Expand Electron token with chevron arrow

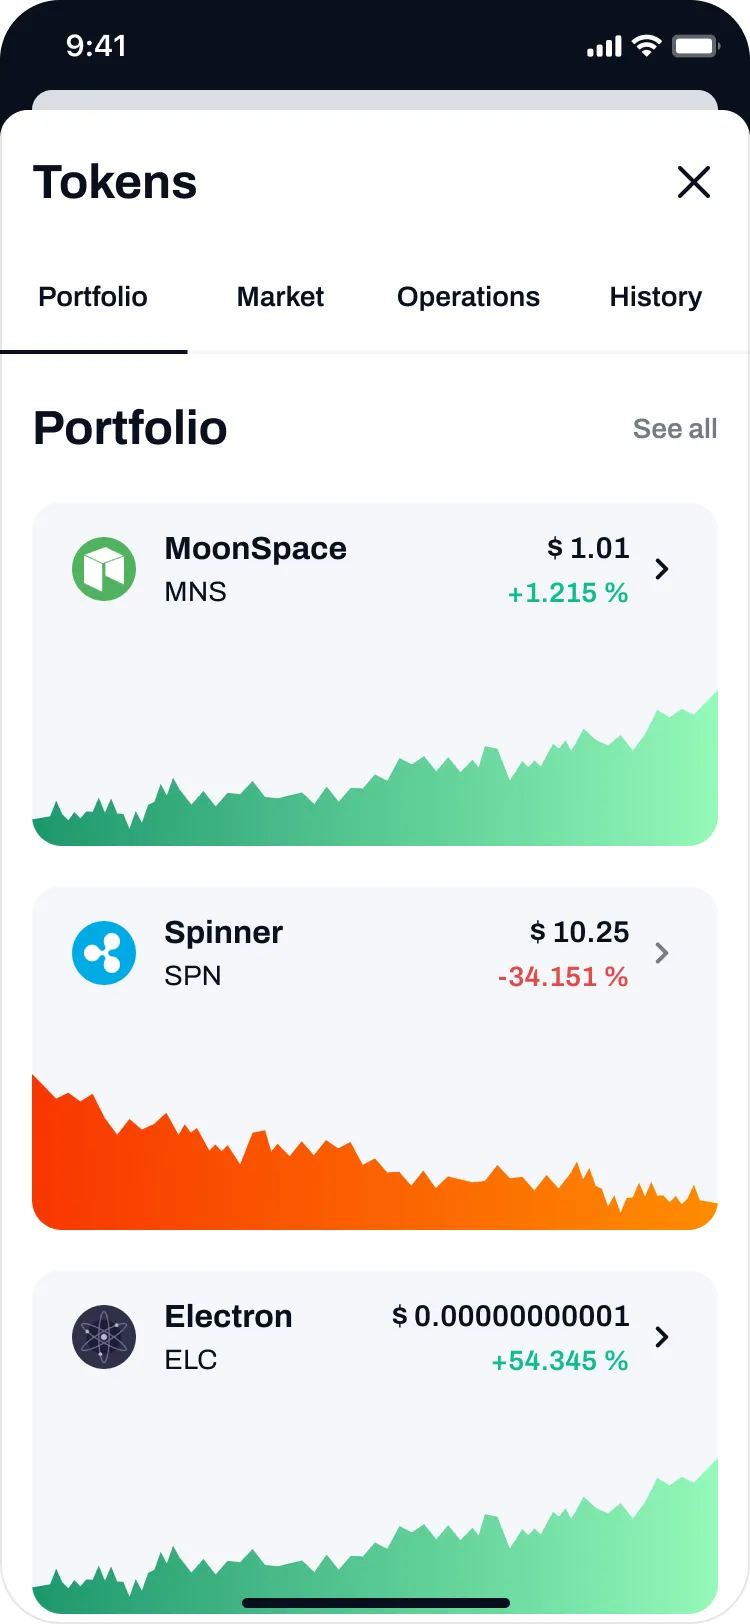(x=661, y=1337)
